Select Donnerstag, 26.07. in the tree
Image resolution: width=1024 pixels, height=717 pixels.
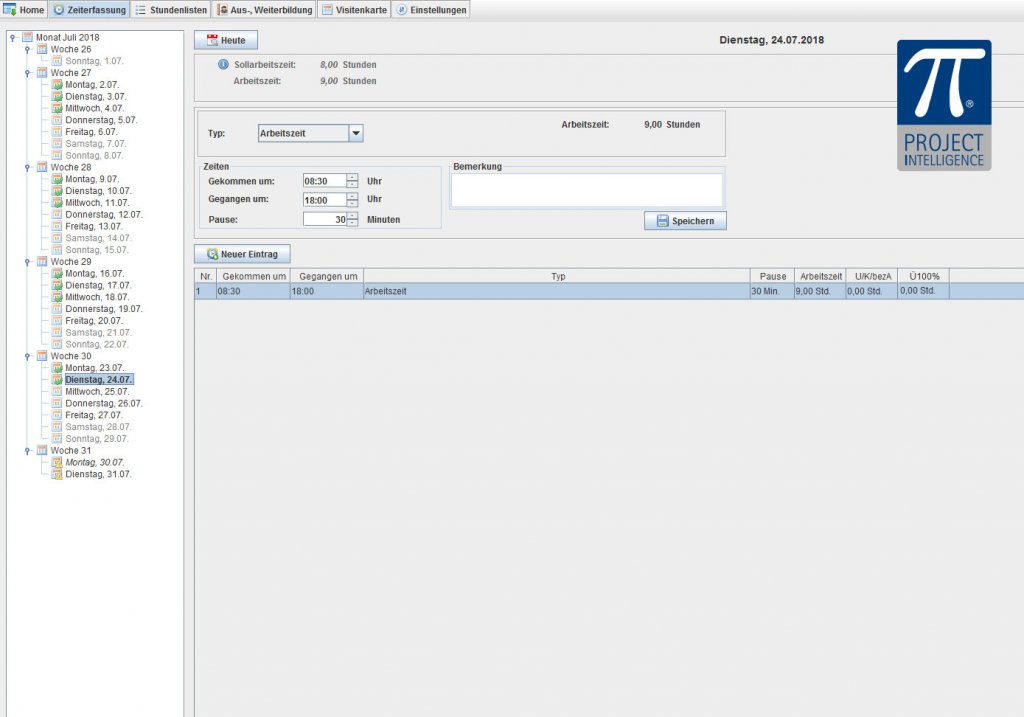103,404
